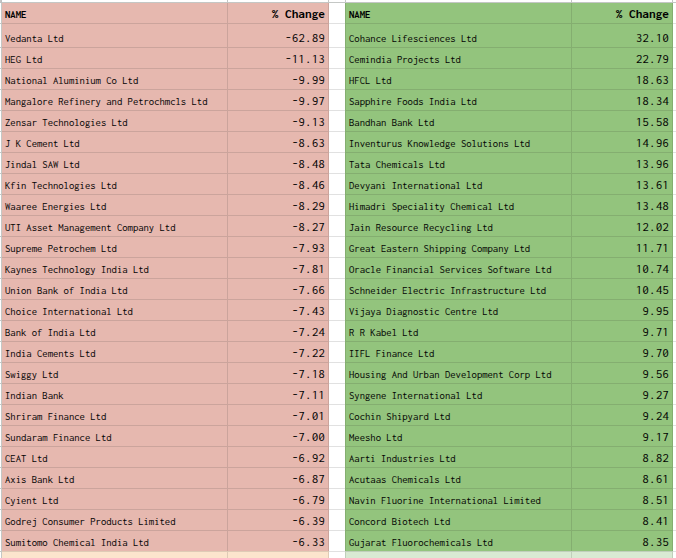
Task: Select the % Change header in the green table
Action: click(x=622, y=14)
